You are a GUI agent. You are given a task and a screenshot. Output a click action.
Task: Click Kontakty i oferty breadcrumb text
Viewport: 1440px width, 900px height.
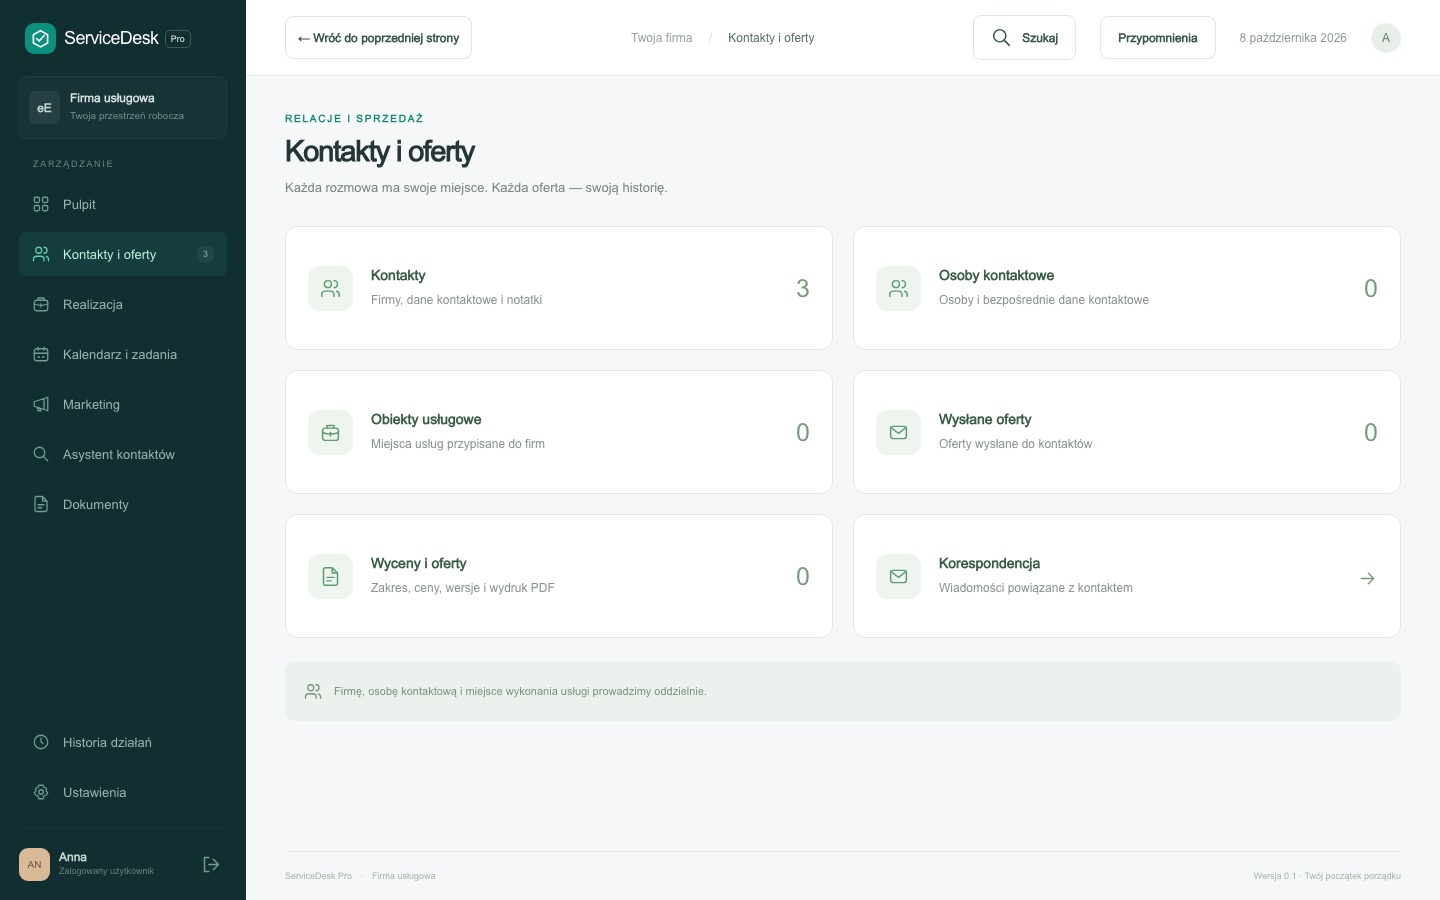coord(771,38)
